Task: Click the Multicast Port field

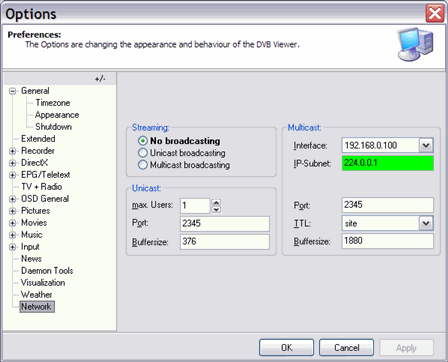Action: (388, 205)
